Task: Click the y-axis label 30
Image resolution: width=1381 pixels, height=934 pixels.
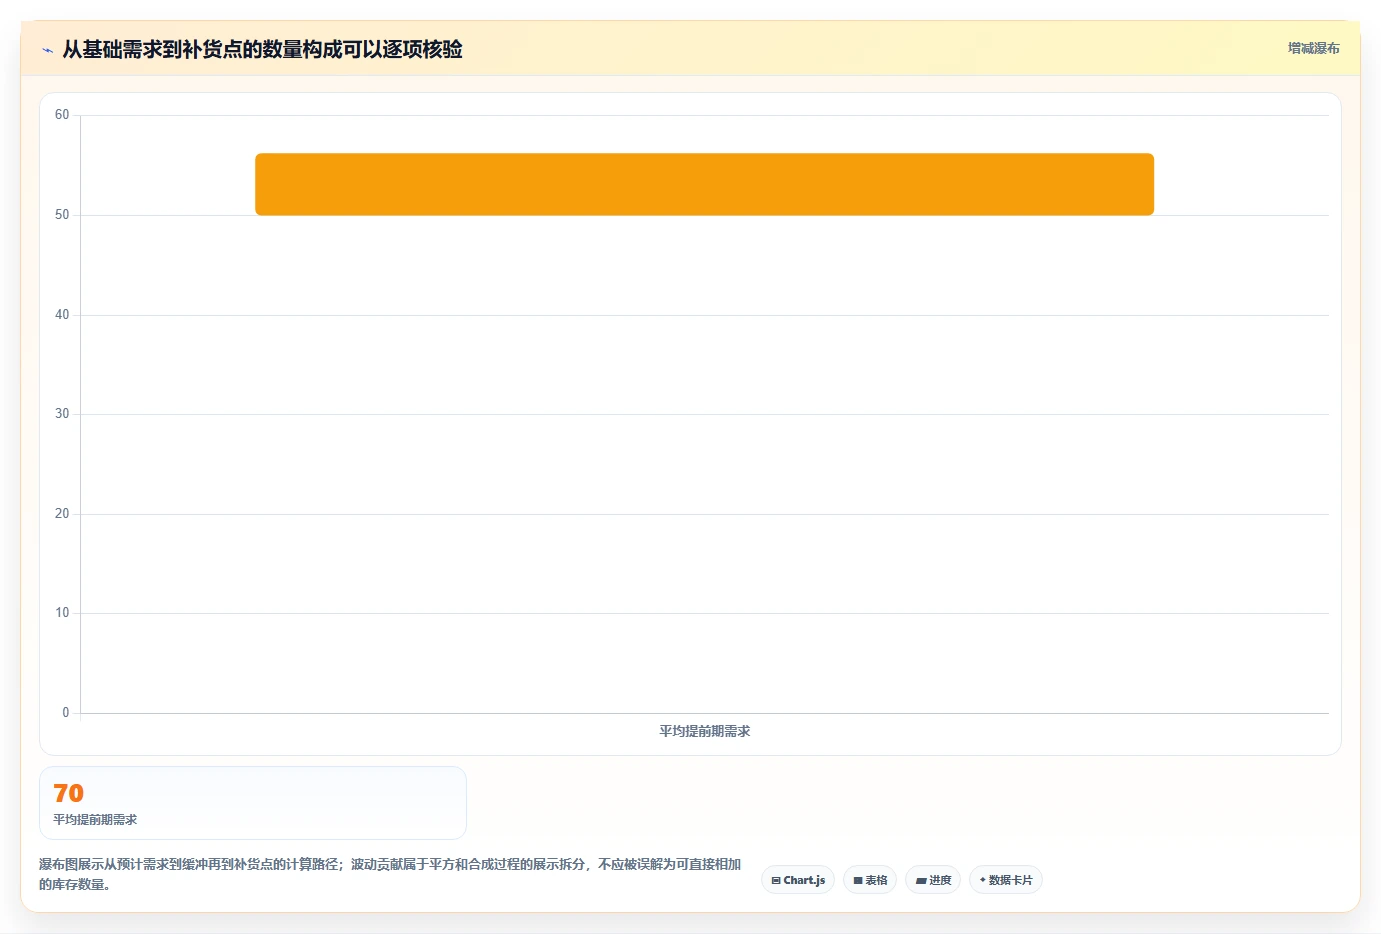Action: click(62, 414)
